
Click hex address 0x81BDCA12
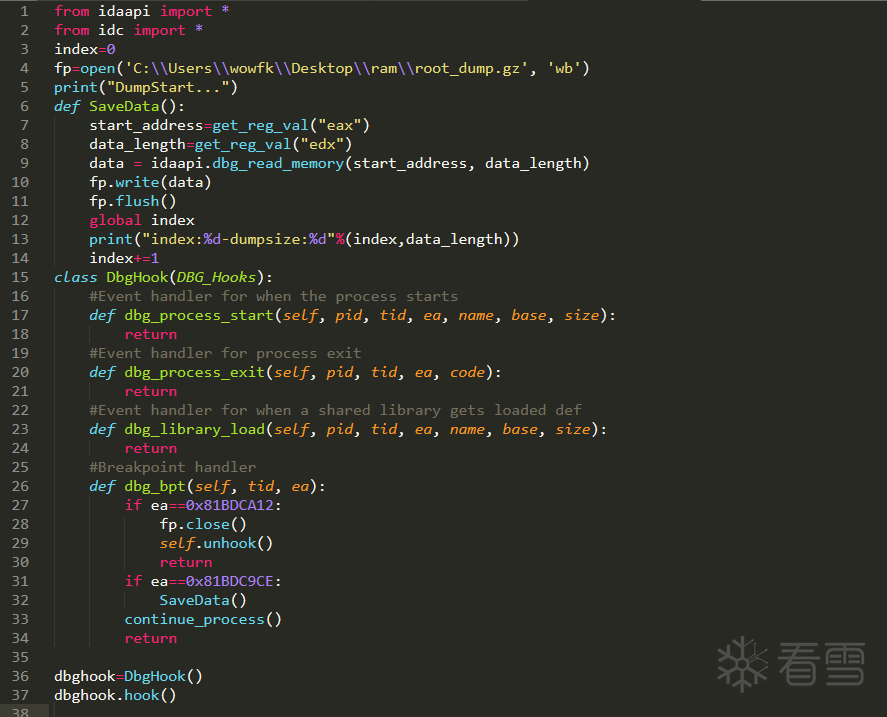point(230,505)
